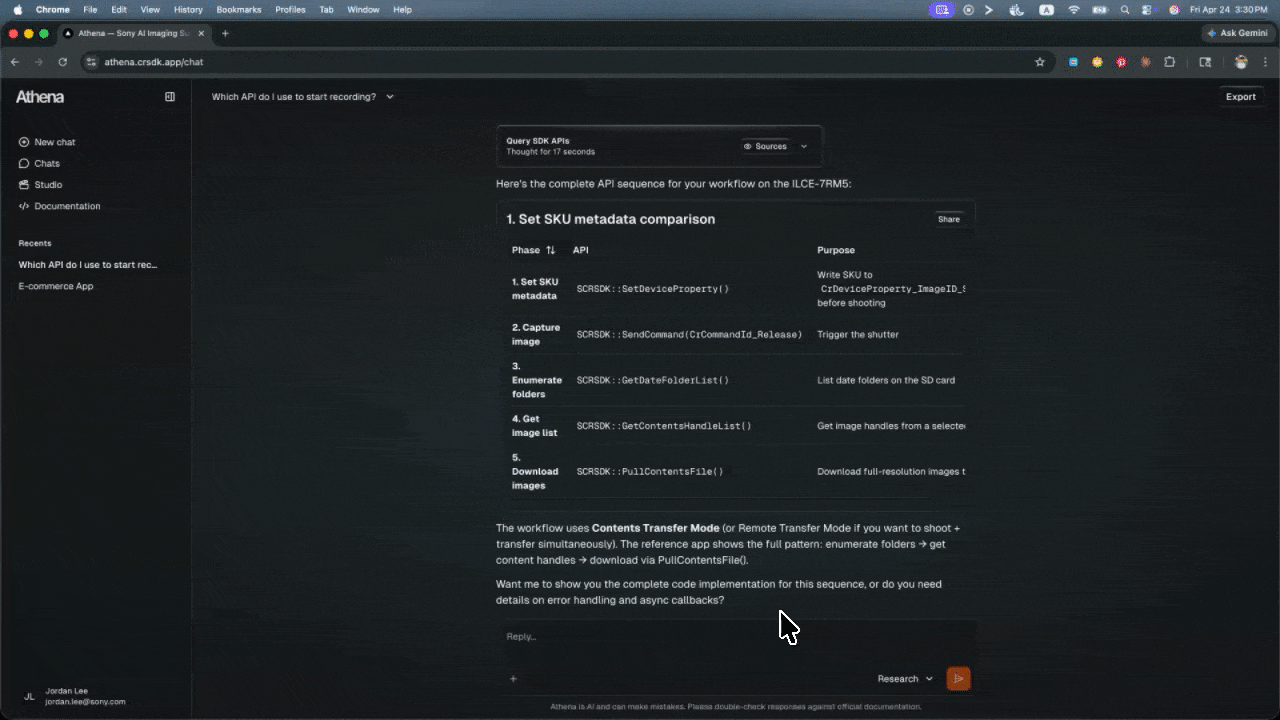Screen dimensions: 1280x720
Task: Click the SCRSDK::PullContentsFile() cell
Action: coord(650,472)
